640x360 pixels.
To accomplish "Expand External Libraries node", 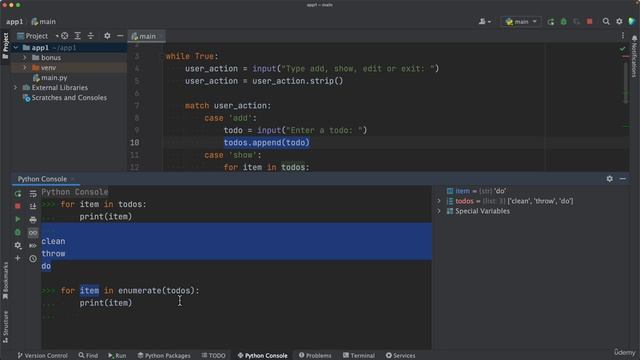I will 16,87.
